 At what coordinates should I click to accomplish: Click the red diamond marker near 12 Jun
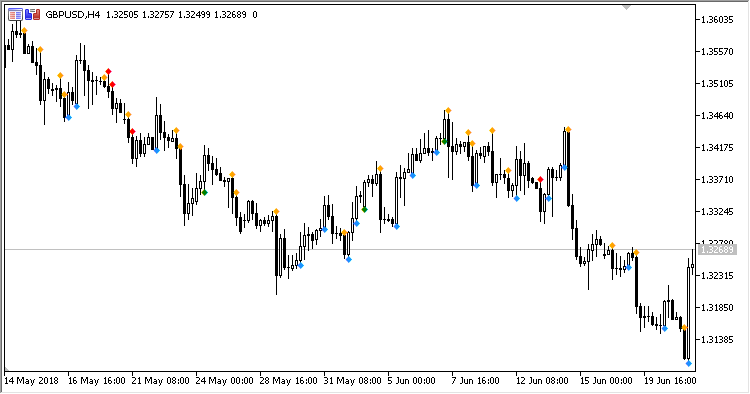540,180
